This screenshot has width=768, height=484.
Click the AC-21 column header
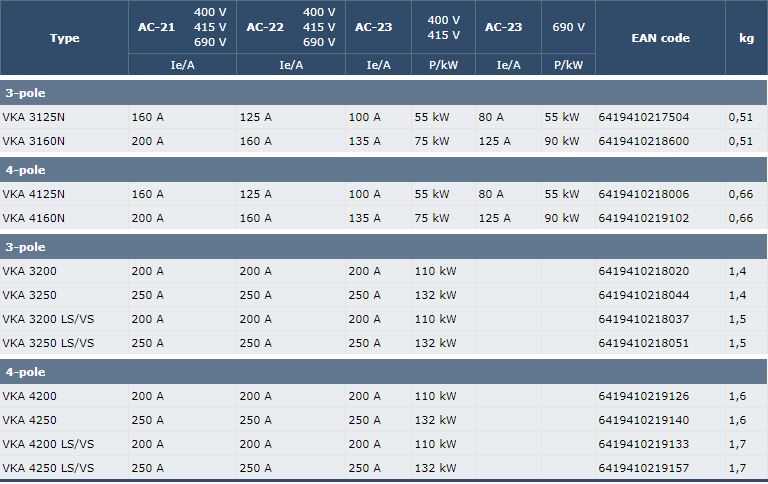click(156, 27)
